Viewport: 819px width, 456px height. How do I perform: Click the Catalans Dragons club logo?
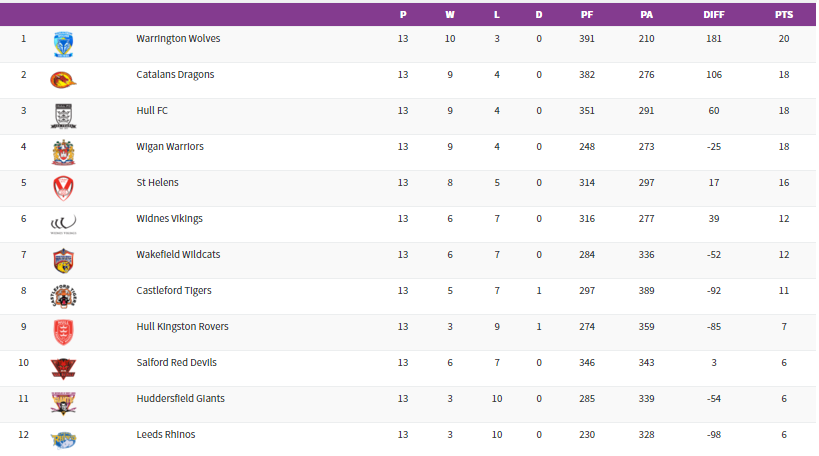(63, 80)
